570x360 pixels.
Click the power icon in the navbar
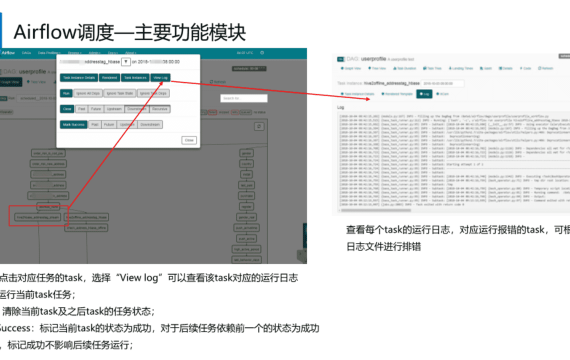click(262, 53)
